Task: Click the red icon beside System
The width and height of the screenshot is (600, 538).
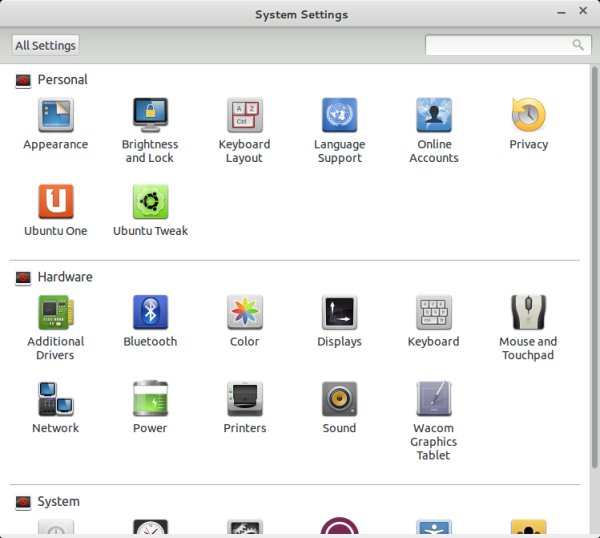Action: point(23,503)
